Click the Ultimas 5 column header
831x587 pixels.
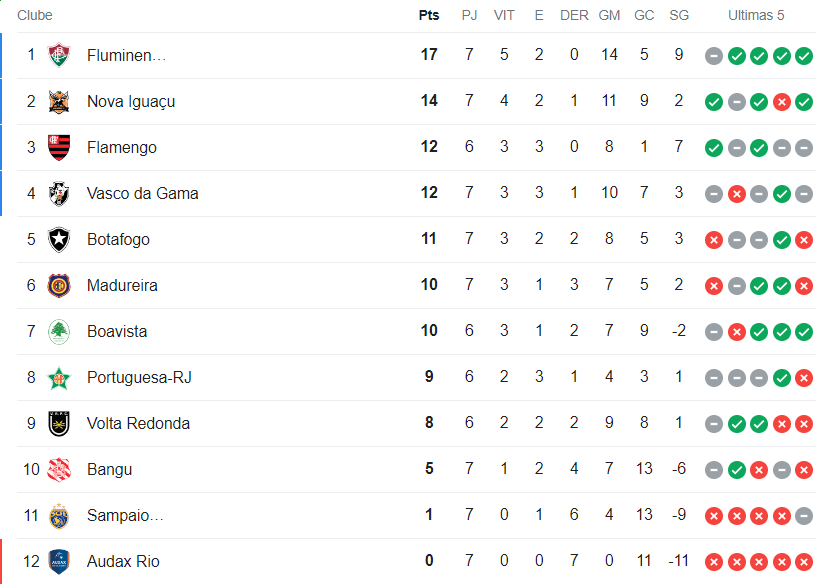756,15
